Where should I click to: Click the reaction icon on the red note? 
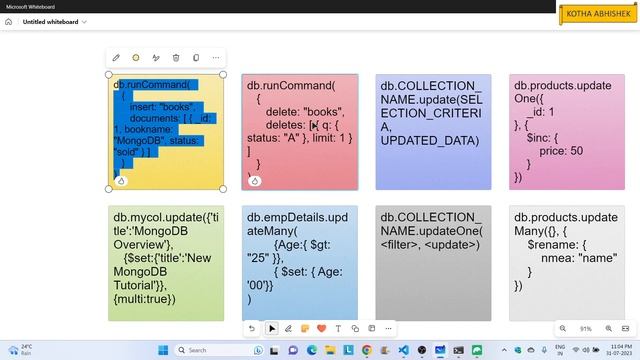coord(255,181)
